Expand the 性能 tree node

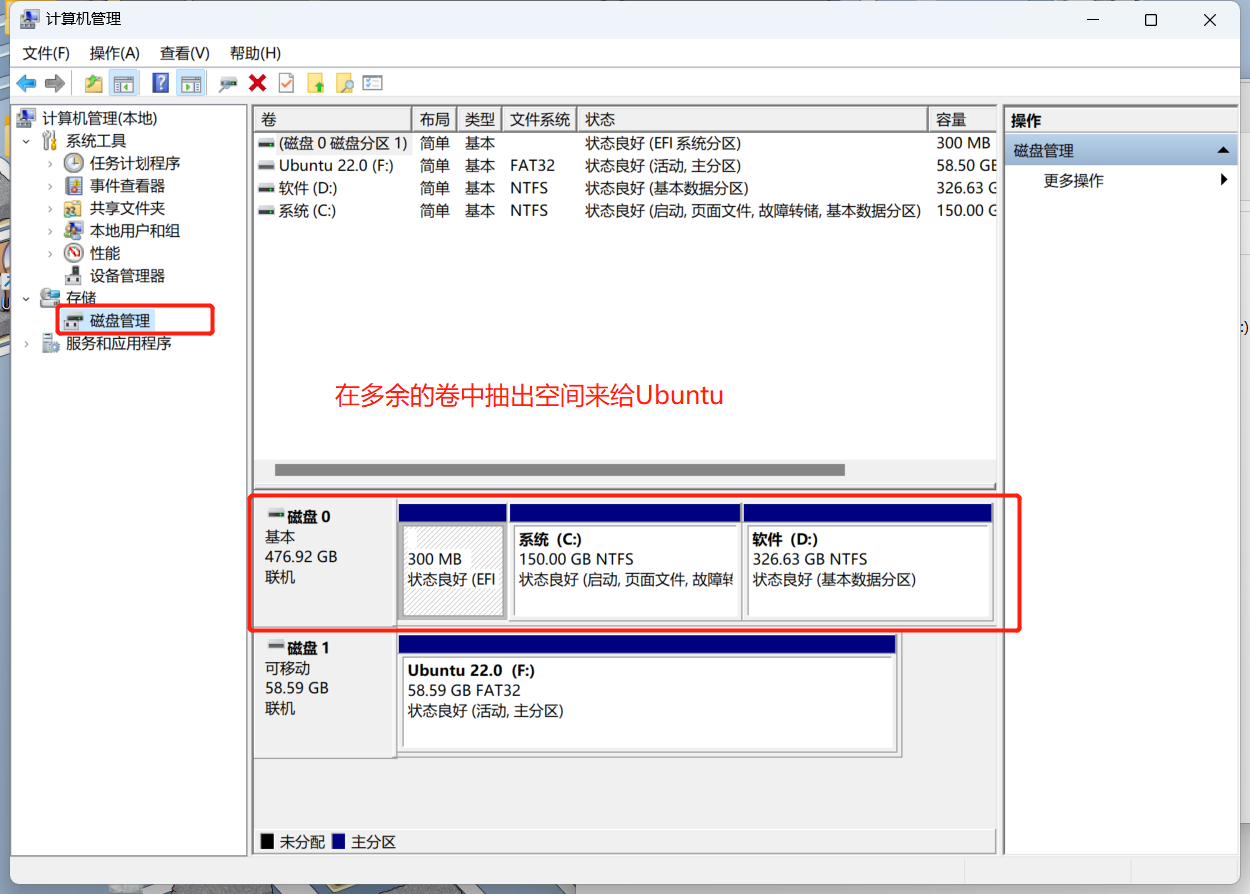(x=50, y=253)
